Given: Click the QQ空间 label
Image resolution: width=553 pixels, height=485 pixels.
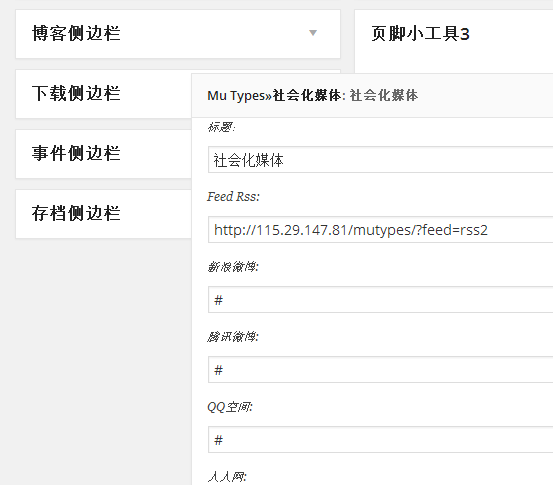Looking at the screenshot, I should pos(230,407).
